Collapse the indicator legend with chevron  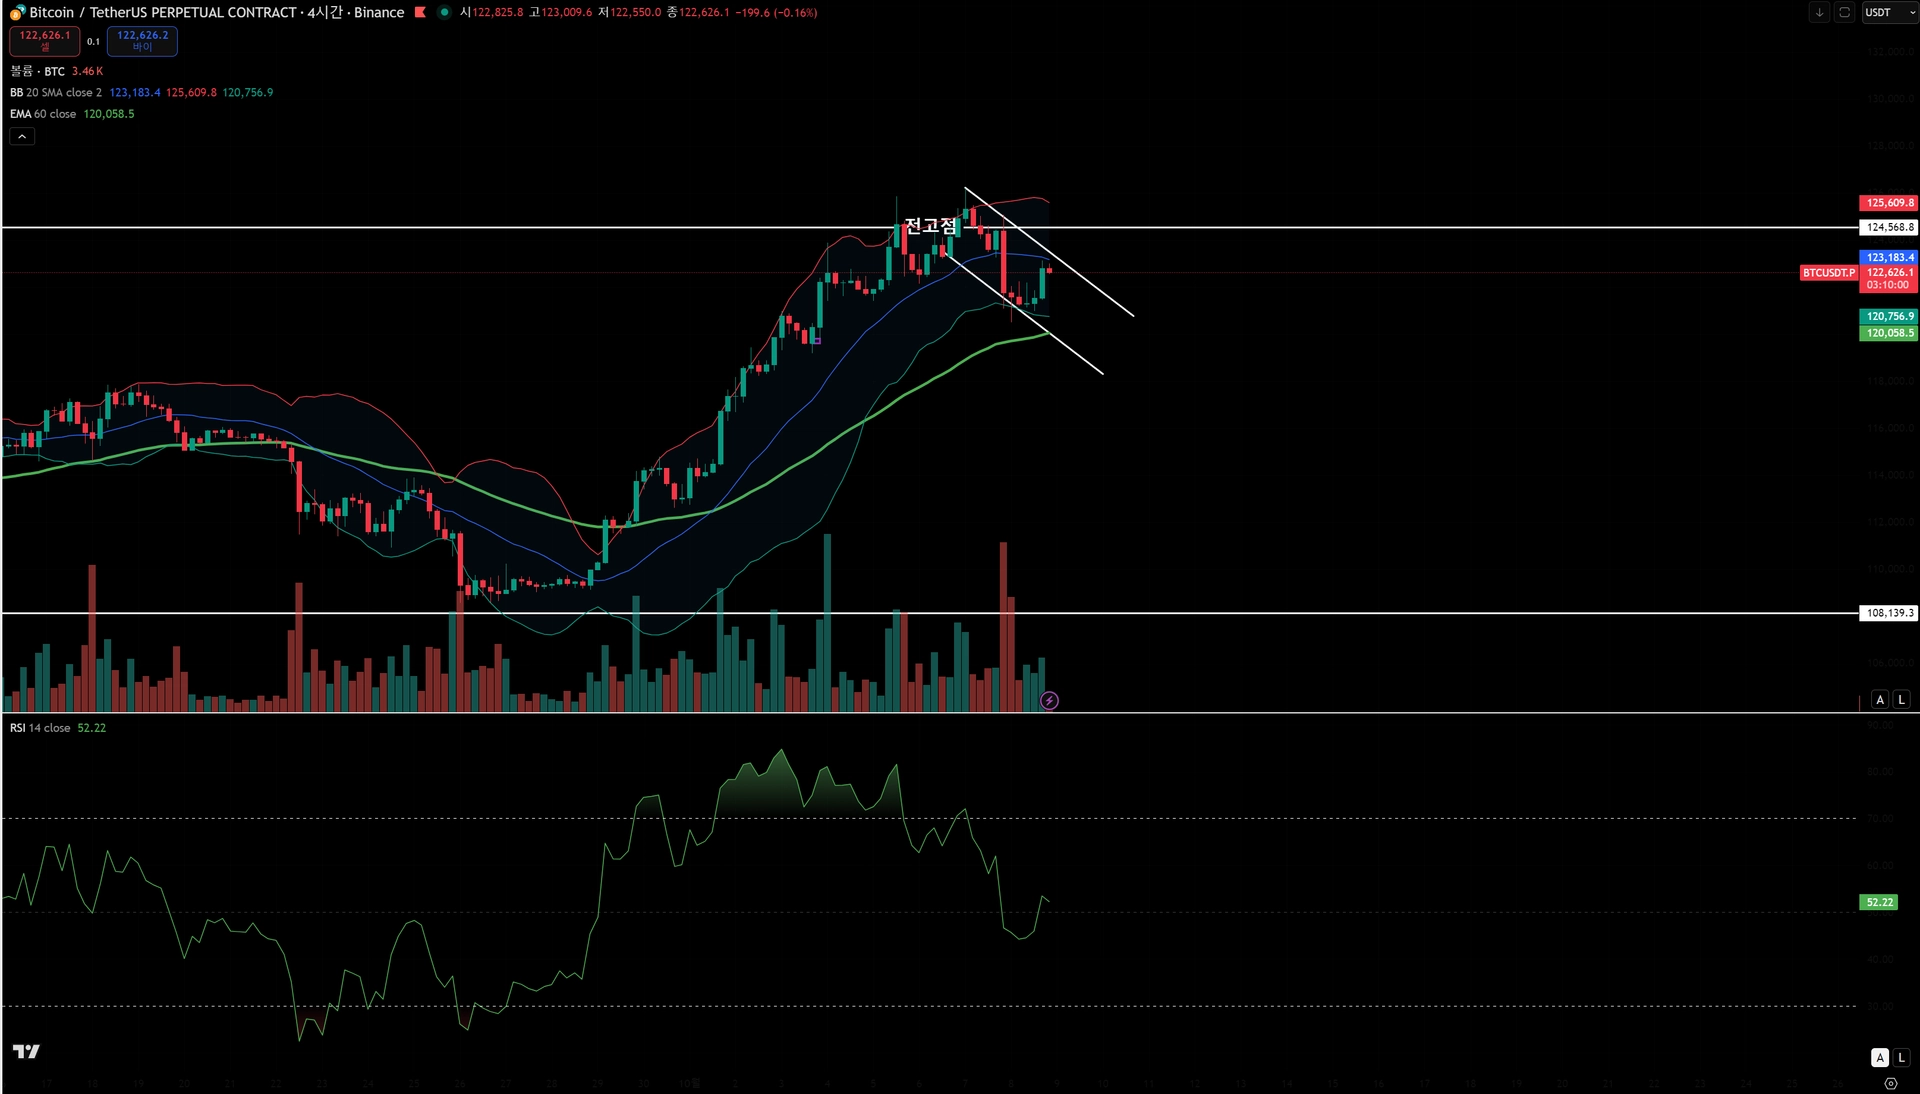22,137
